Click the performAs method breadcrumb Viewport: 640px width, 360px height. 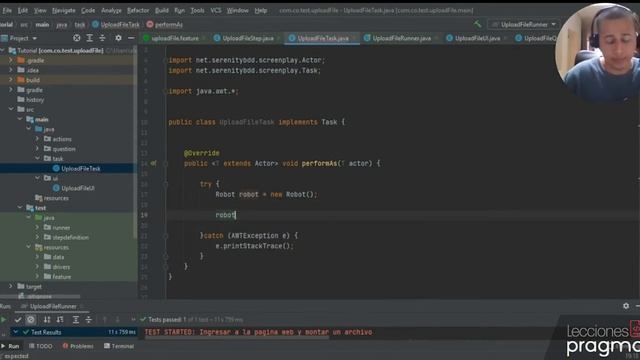click(x=164, y=24)
